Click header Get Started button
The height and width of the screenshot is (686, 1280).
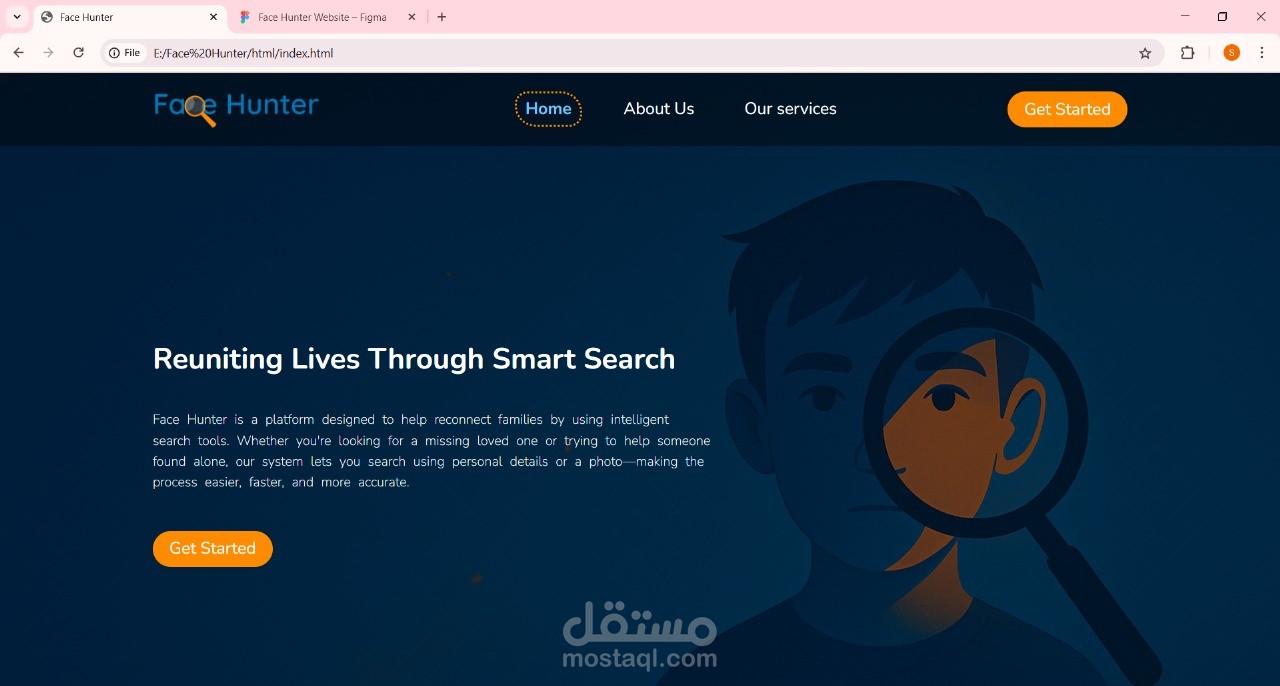coord(1067,109)
